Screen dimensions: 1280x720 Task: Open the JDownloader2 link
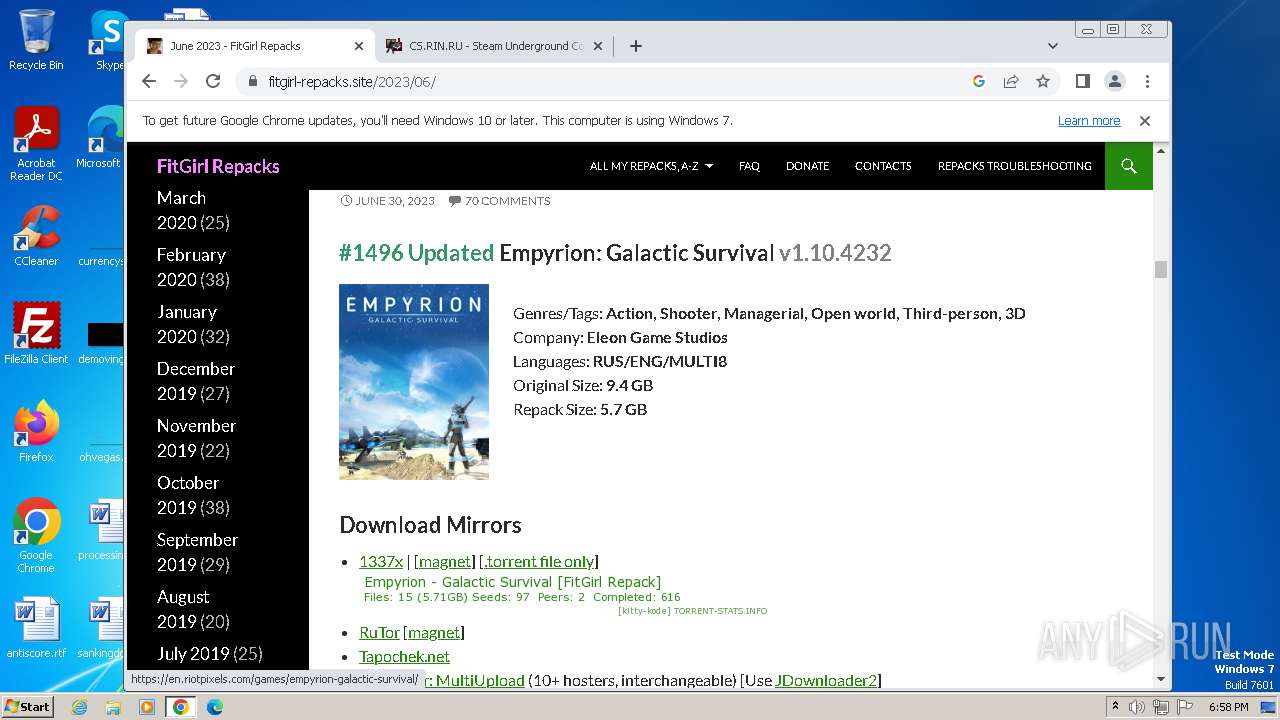(826, 681)
